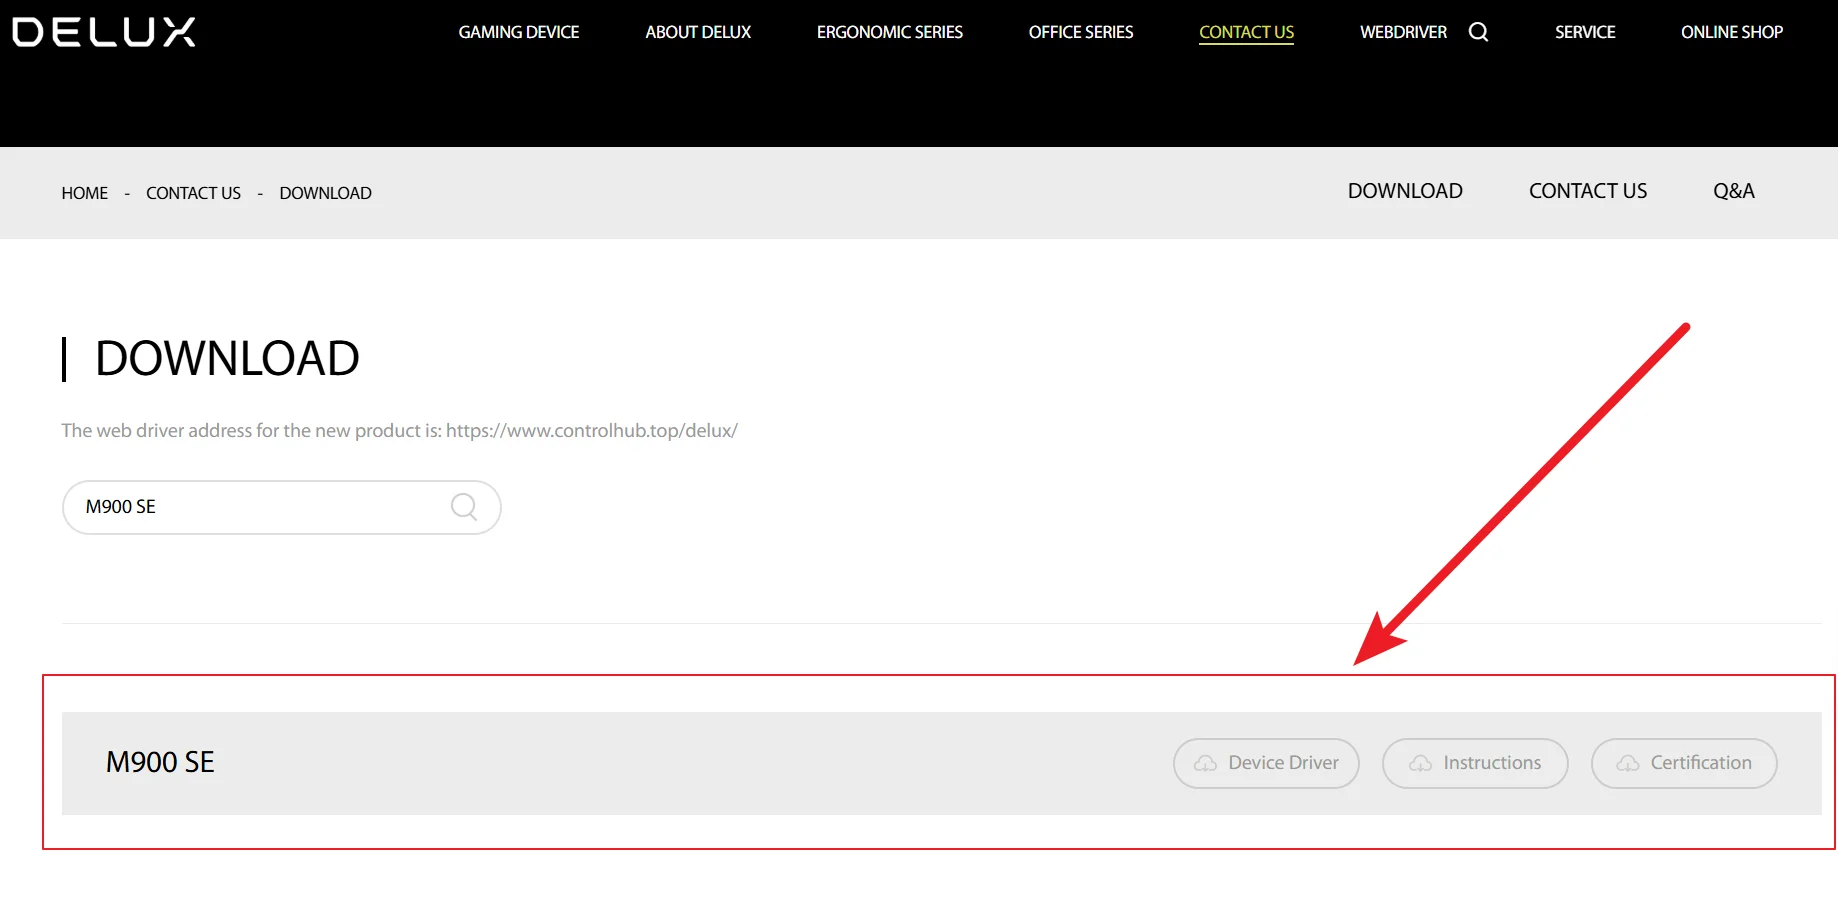Select the DOWNLOAD sub-navigation tab
This screenshot has width=1838, height=908.
[1405, 191]
